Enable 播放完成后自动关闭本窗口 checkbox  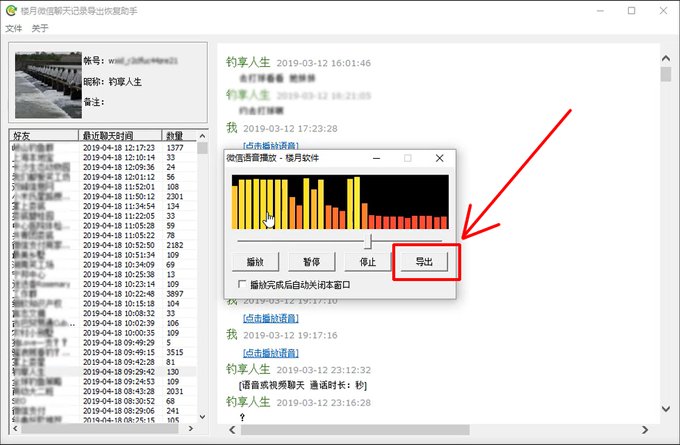(x=243, y=285)
